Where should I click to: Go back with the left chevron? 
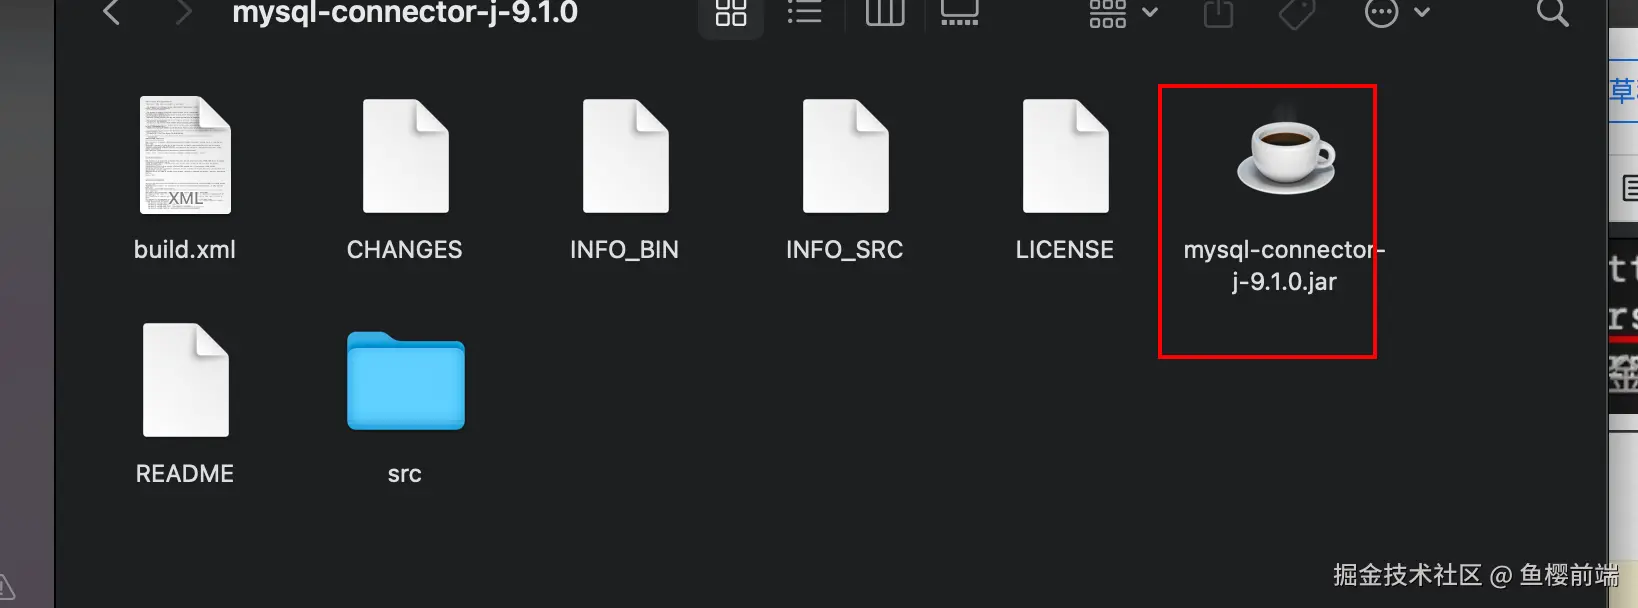pyautogui.click(x=112, y=13)
